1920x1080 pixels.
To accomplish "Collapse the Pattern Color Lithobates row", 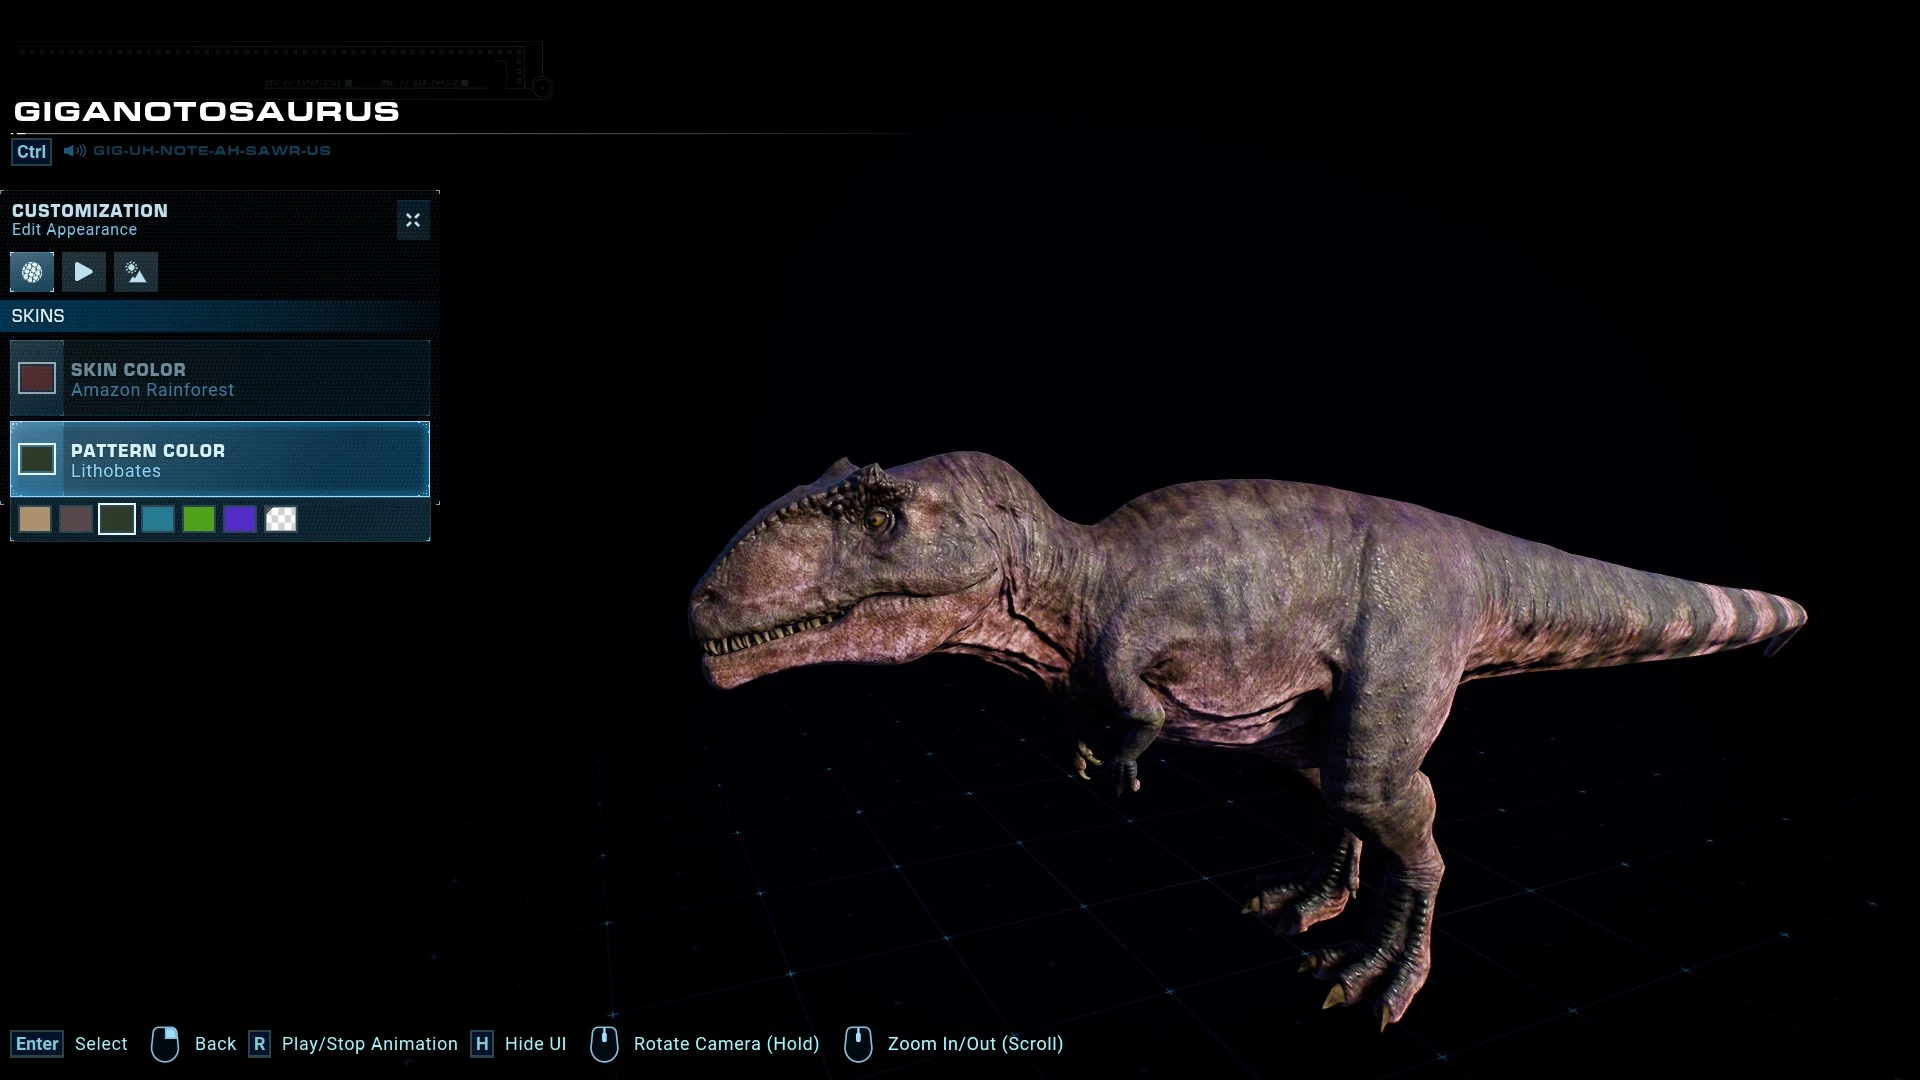I will tap(220, 459).
